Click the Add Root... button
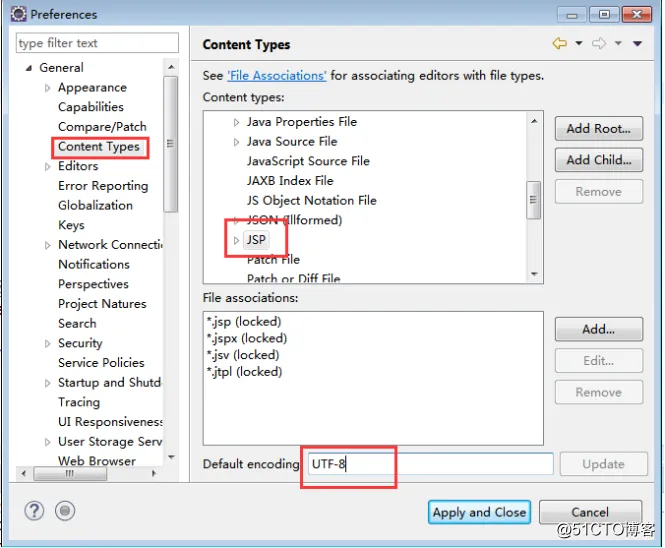This screenshot has height=548, width=665. point(599,129)
